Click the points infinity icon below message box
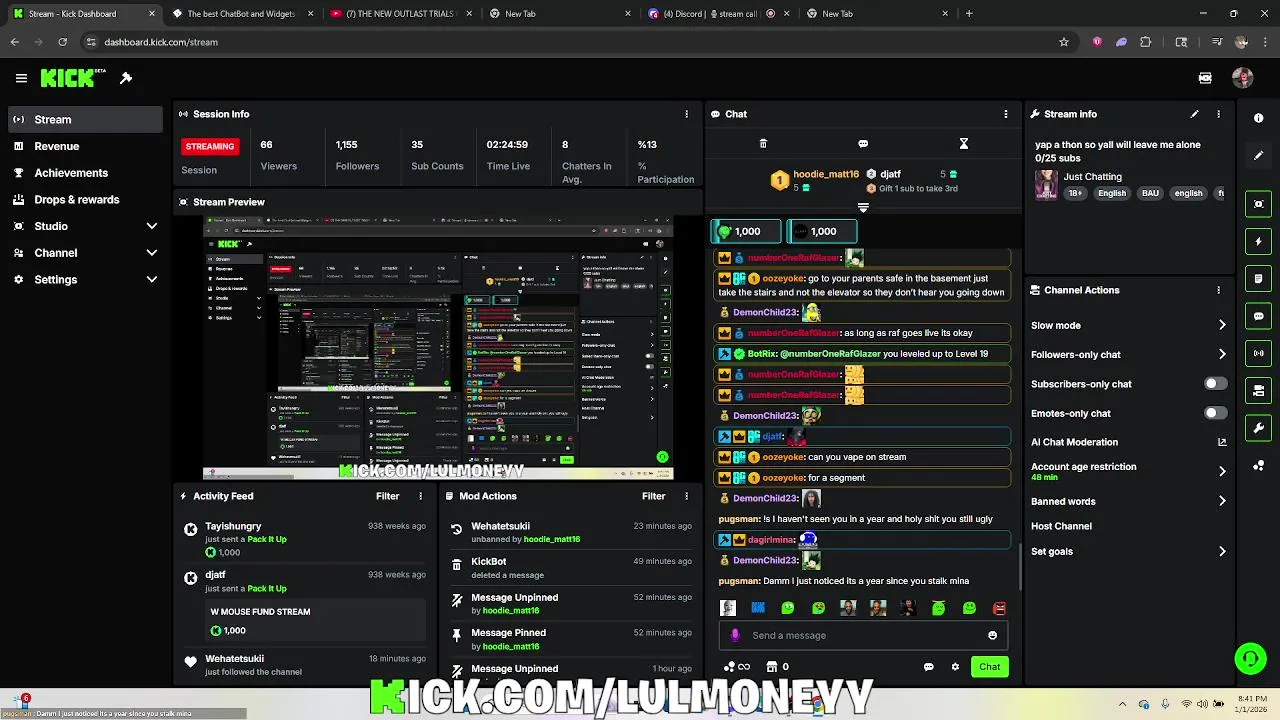1280x720 pixels. (x=736, y=667)
